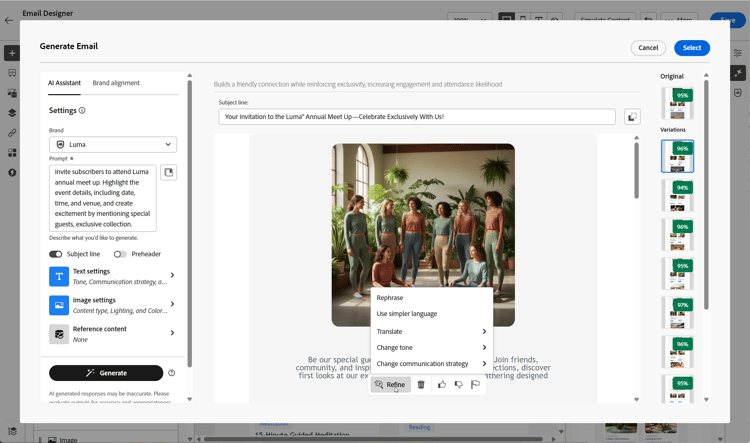
Task: Switch to the AI Assistant tab
Action: coord(65,83)
